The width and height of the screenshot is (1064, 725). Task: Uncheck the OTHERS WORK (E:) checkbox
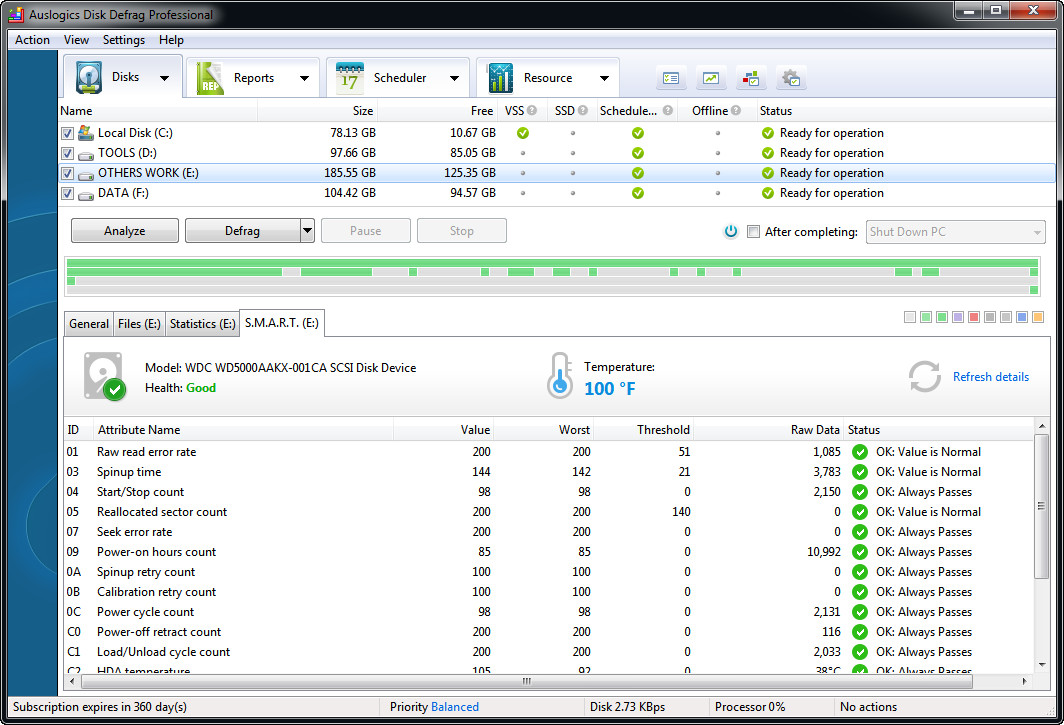[x=67, y=173]
